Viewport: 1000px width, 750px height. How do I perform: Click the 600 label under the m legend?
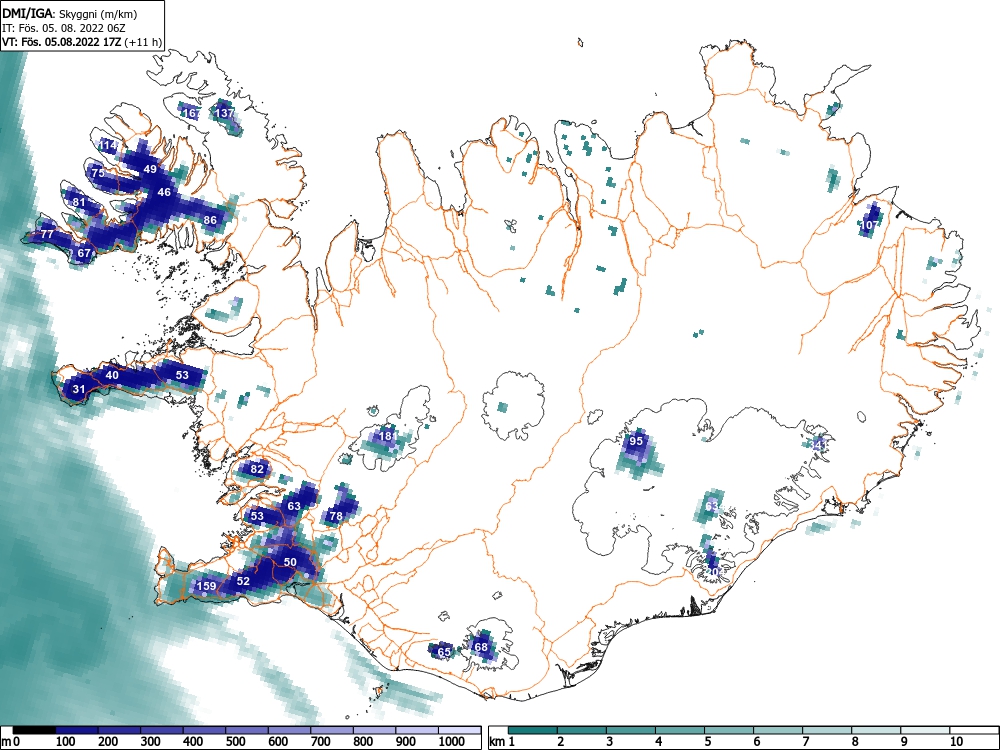click(x=278, y=741)
